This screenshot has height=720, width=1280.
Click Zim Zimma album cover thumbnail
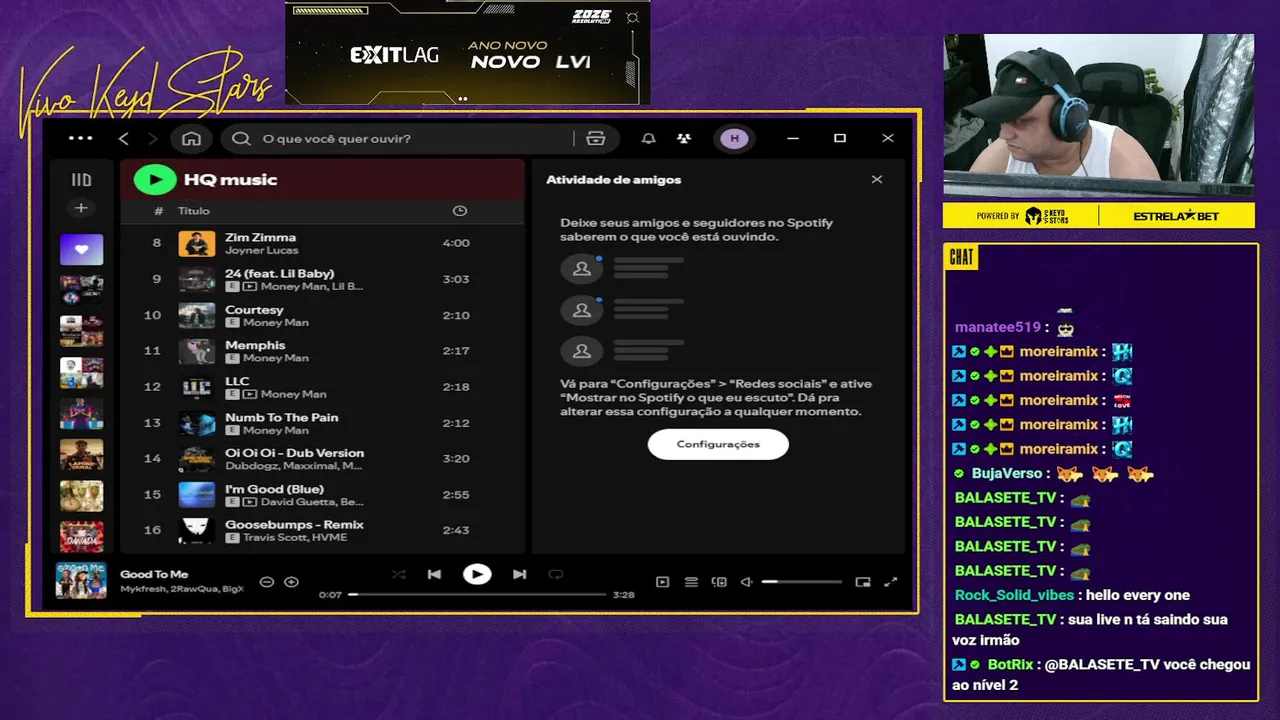197,243
